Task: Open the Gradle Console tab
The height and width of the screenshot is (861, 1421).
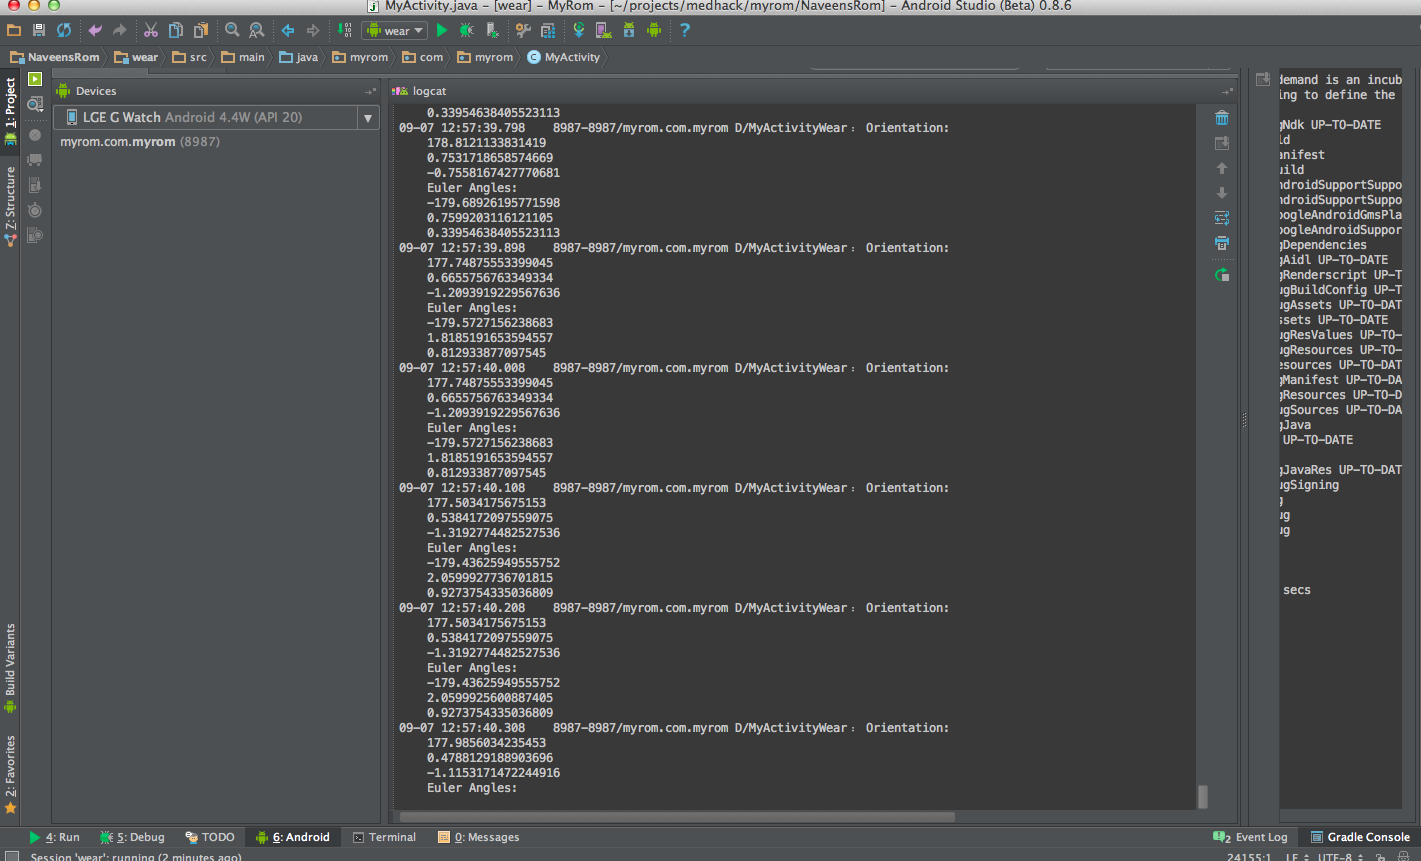Action: tap(1360, 837)
